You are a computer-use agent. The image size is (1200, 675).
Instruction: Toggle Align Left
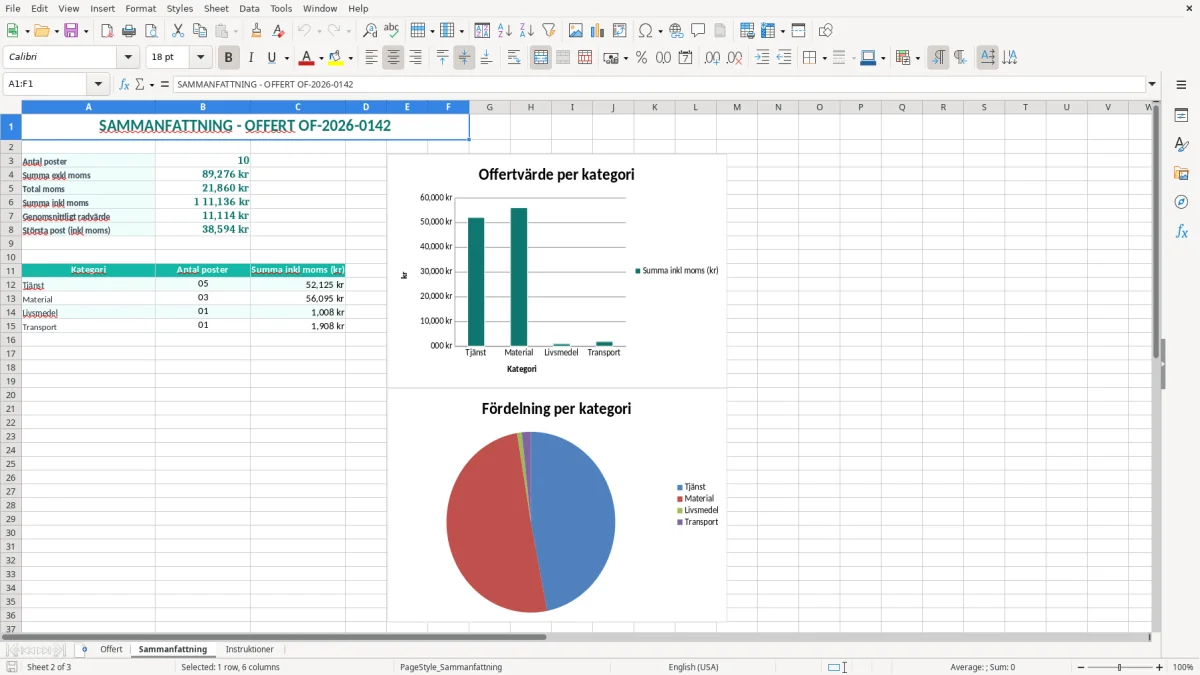(371, 58)
